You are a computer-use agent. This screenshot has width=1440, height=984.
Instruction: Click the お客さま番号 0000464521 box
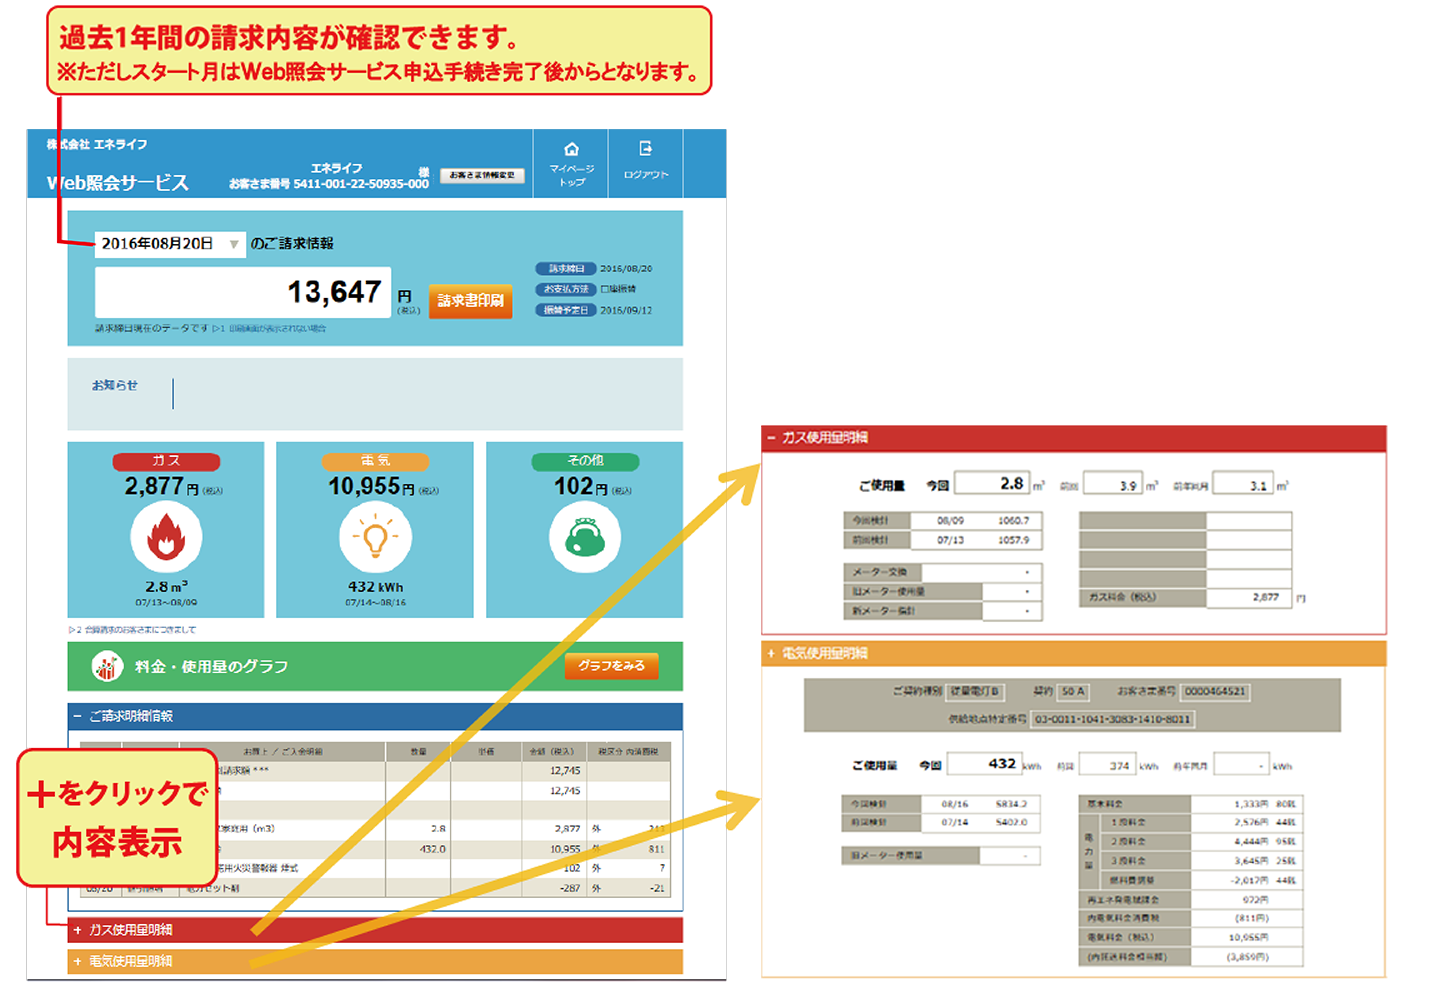click(1215, 691)
